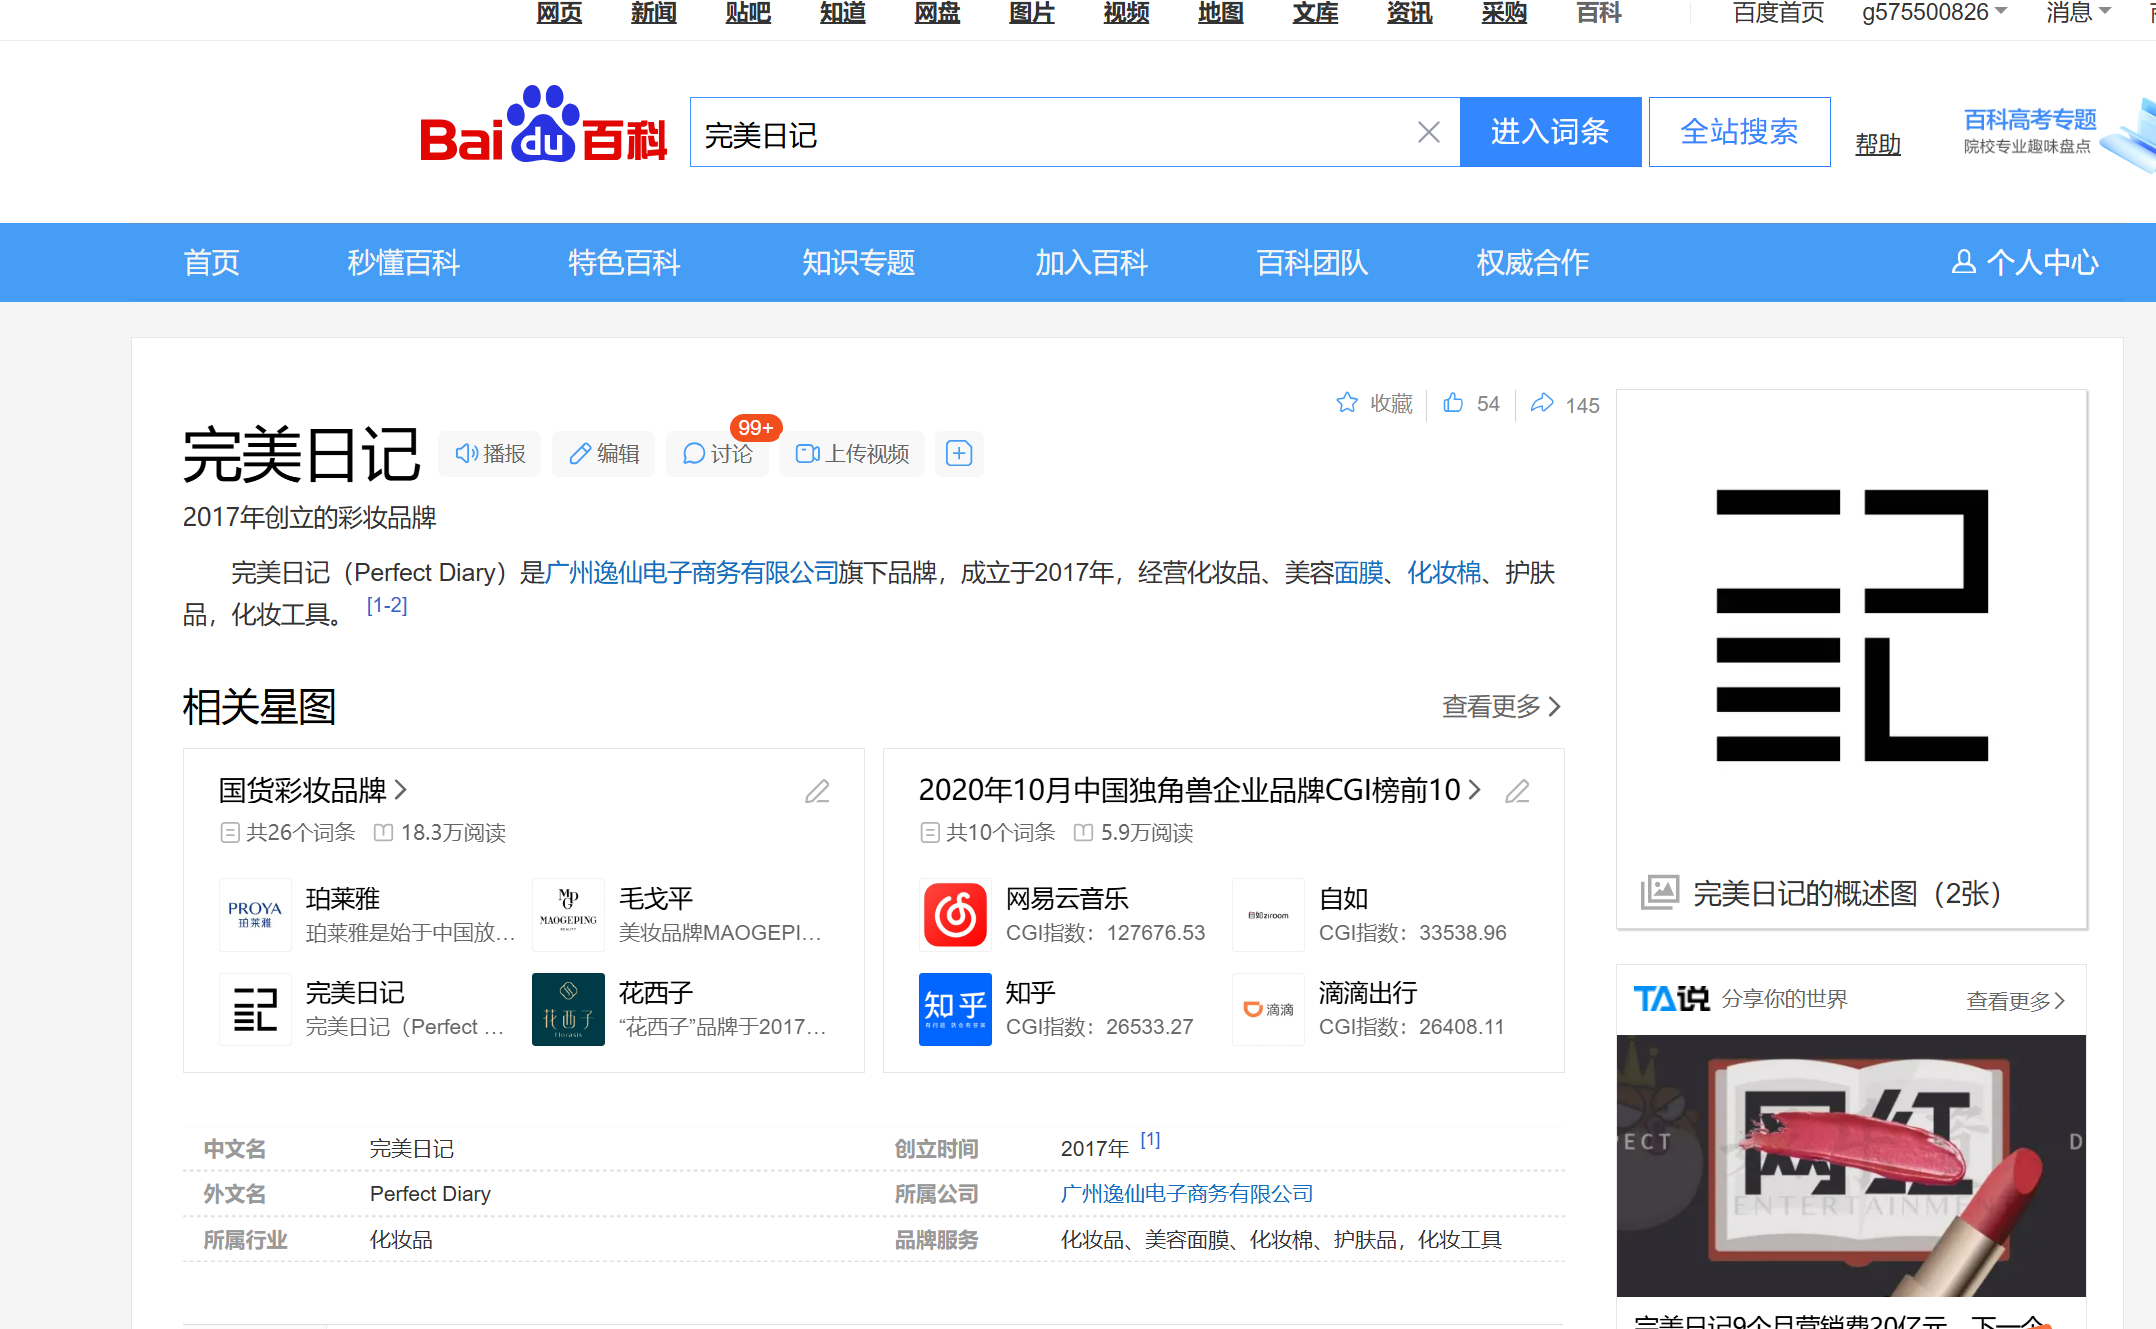Click the picture icon beside 完美日记的概述图
The width and height of the screenshot is (2156, 1329).
point(1660,892)
